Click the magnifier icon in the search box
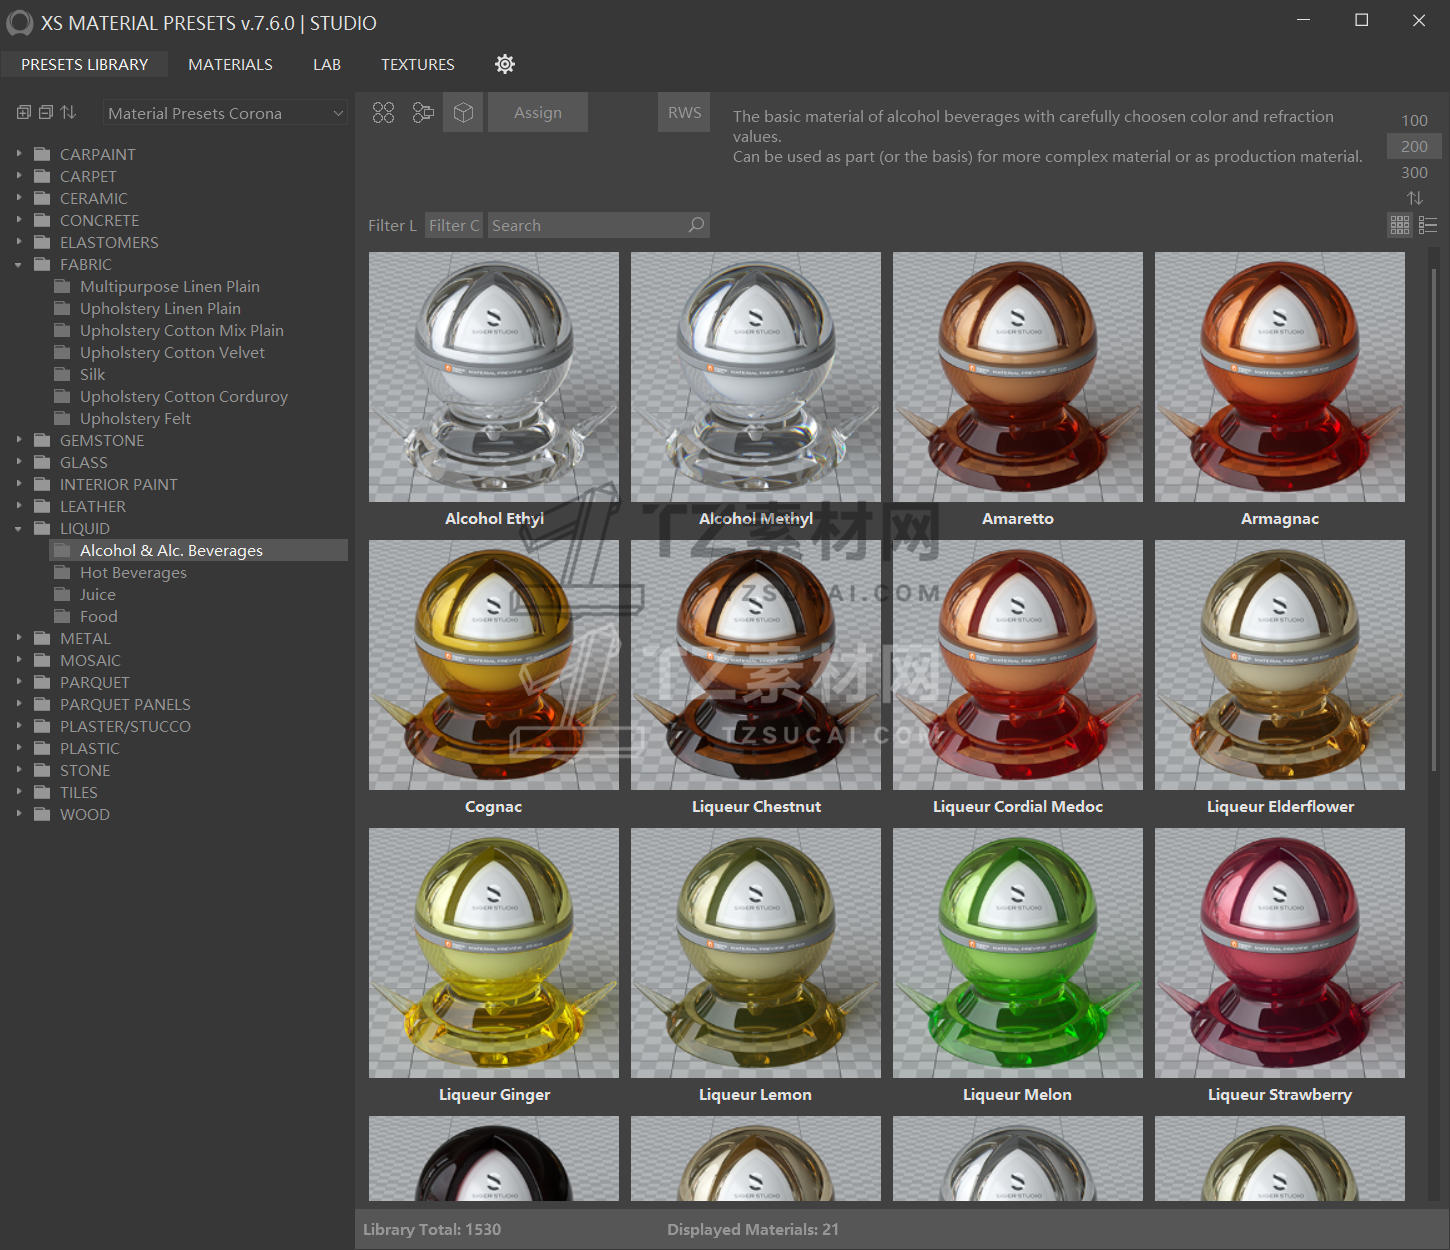 pos(696,225)
